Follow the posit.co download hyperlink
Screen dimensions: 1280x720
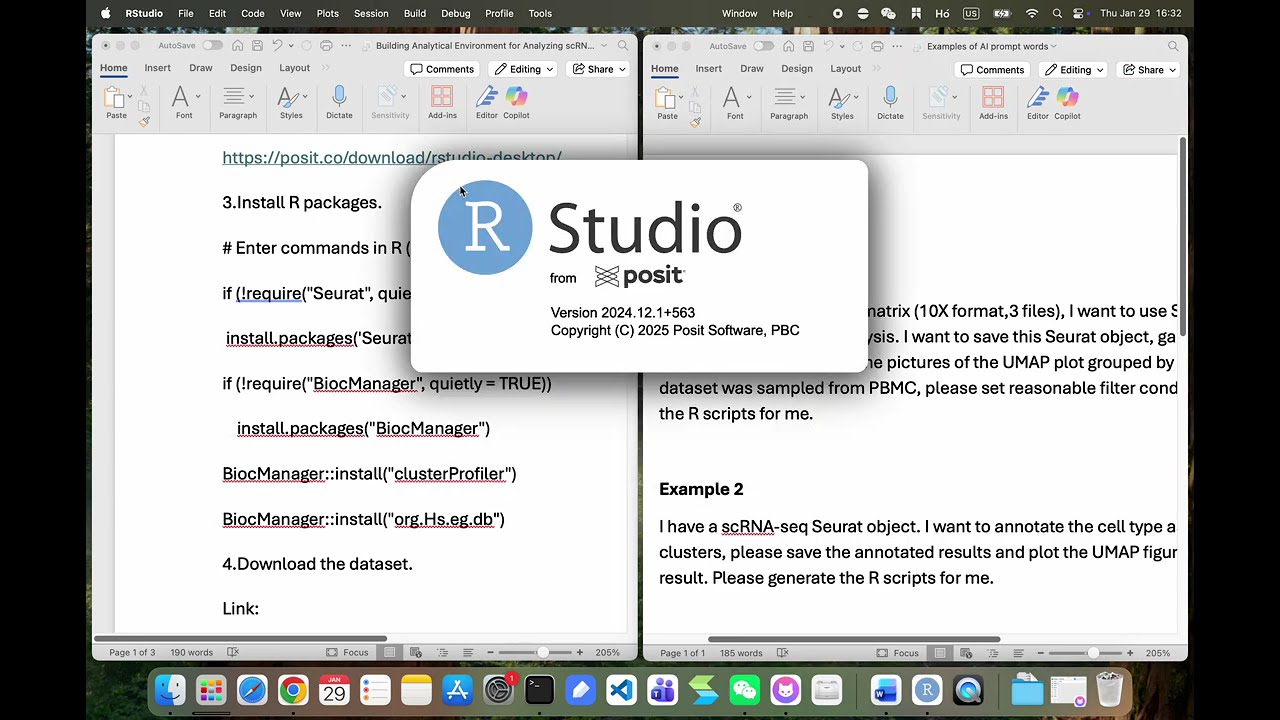click(x=392, y=157)
